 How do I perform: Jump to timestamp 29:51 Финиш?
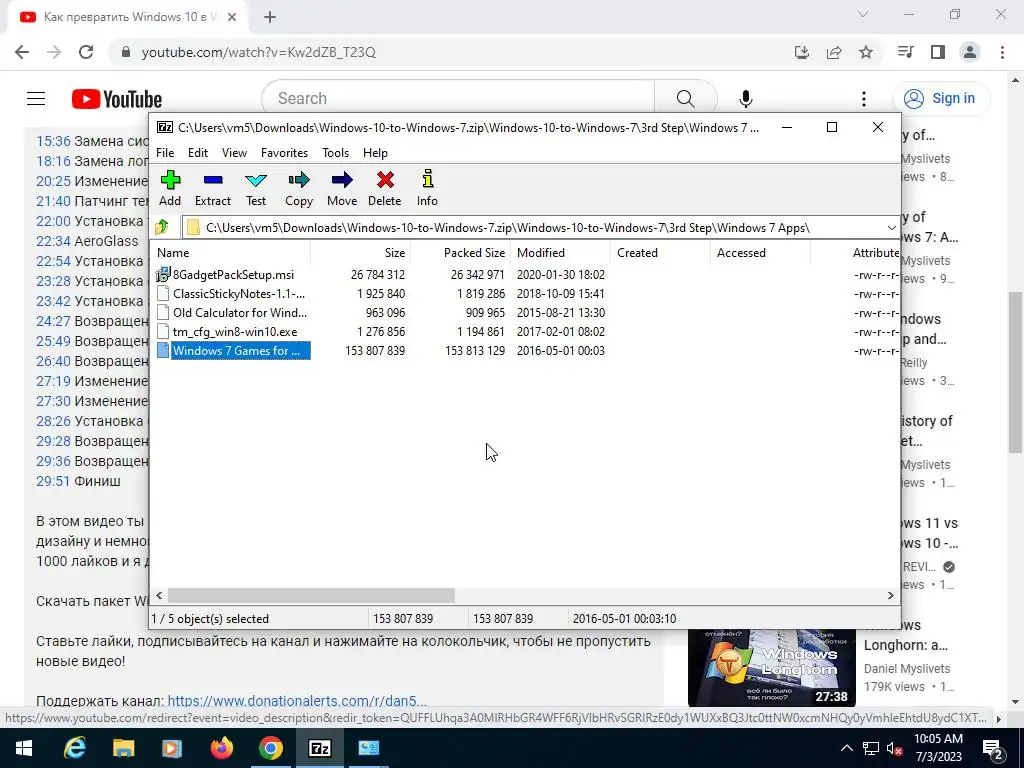53,481
